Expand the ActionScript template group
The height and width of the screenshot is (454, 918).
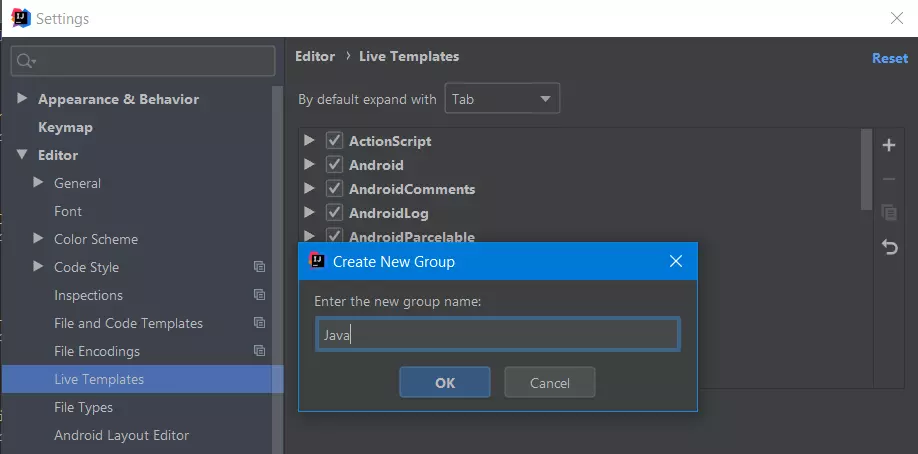[309, 141]
